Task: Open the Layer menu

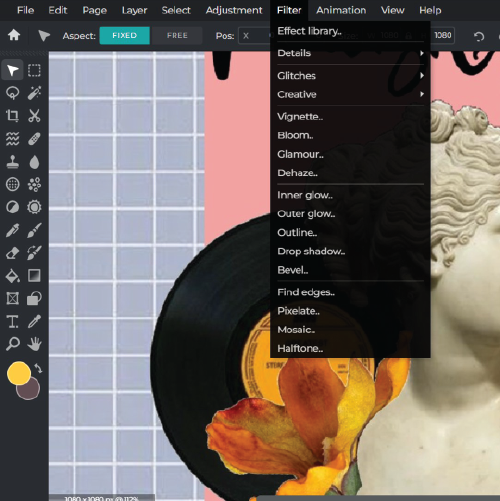Action: click(134, 10)
